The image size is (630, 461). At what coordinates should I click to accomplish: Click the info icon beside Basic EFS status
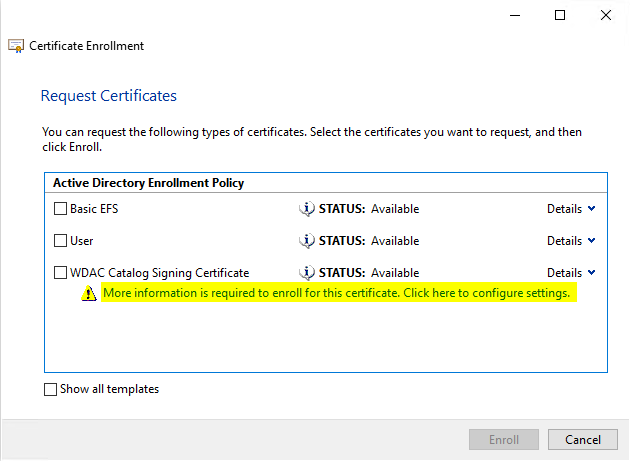tap(308, 209)
